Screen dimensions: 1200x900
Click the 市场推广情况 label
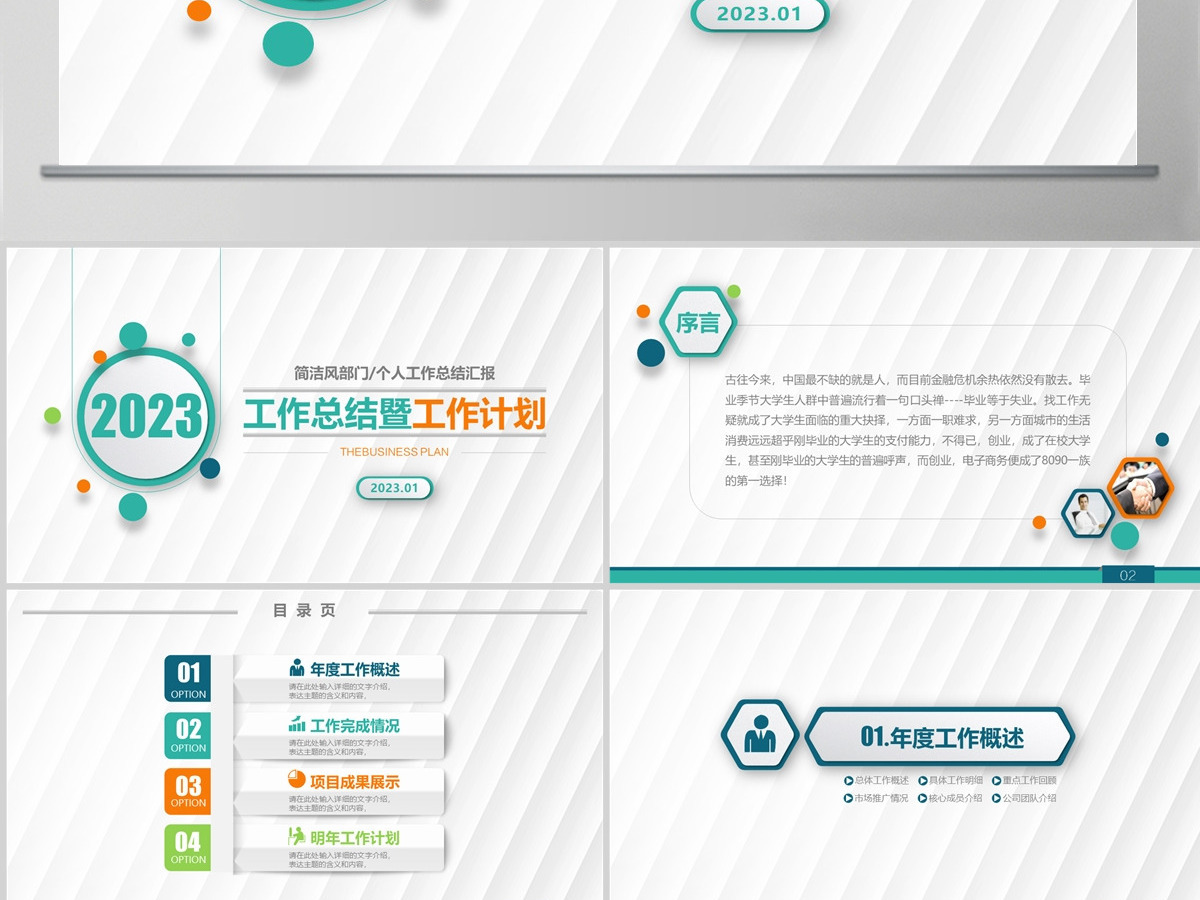[x=882, y=798]
